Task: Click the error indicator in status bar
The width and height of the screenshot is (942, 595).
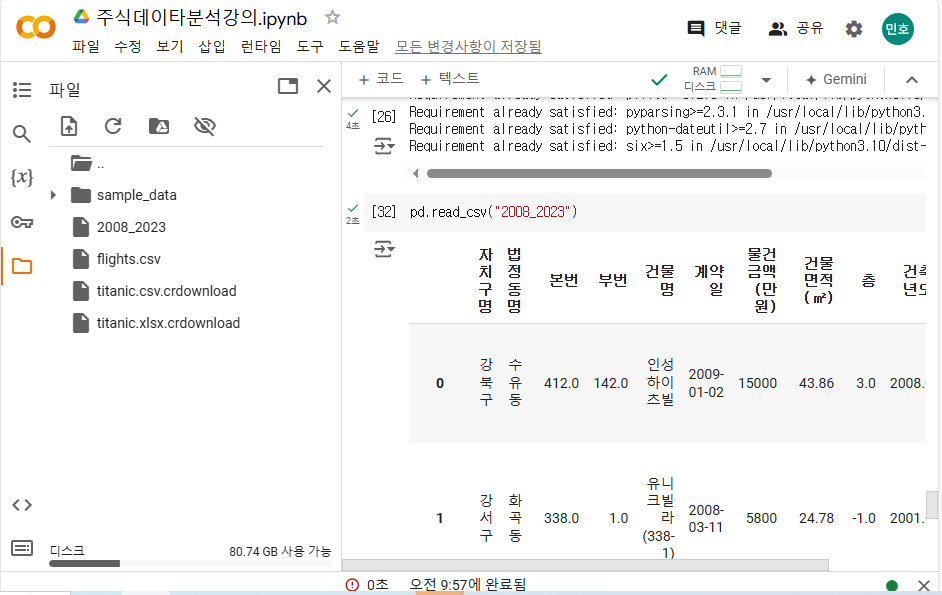Action: (x=353, y=585)
